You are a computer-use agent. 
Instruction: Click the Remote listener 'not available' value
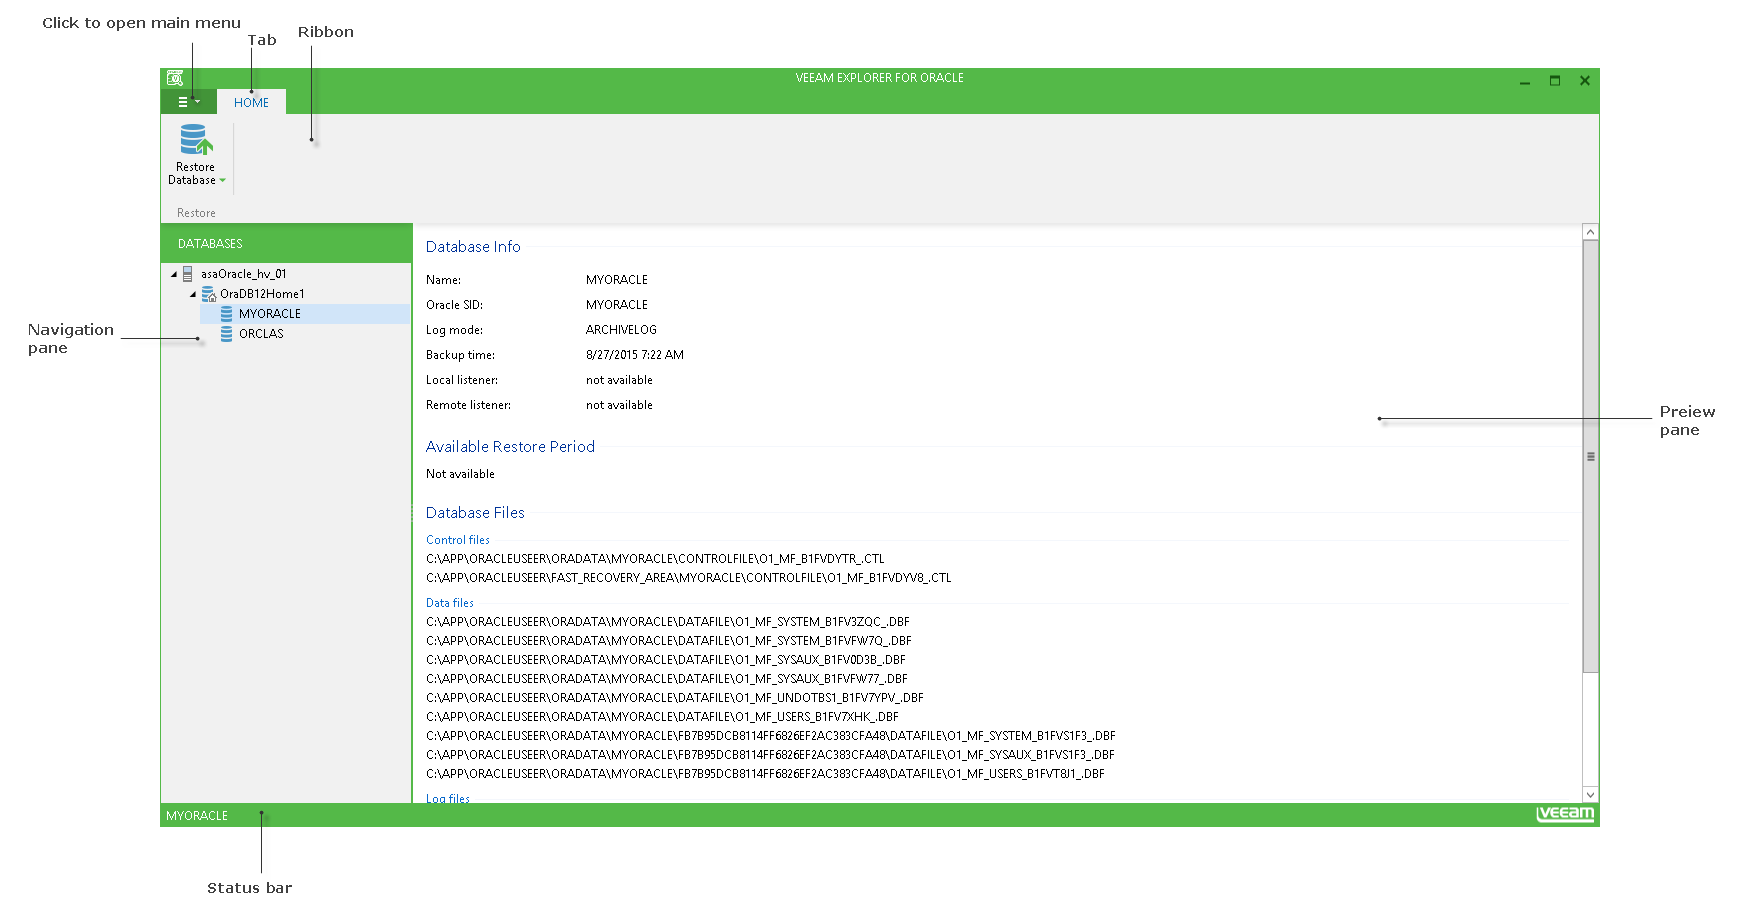619,405
